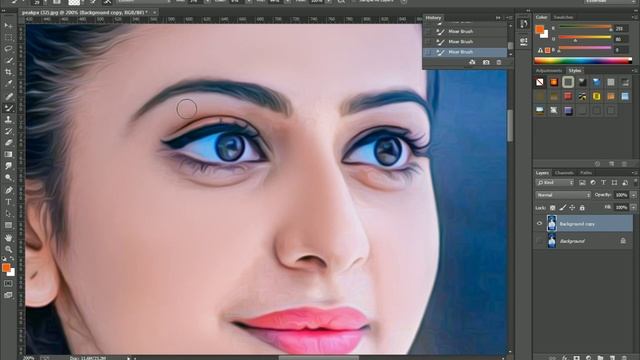Open the Color panel flyout menu
Viewport: 640px width, 360px height.
(x=635, y=17)
